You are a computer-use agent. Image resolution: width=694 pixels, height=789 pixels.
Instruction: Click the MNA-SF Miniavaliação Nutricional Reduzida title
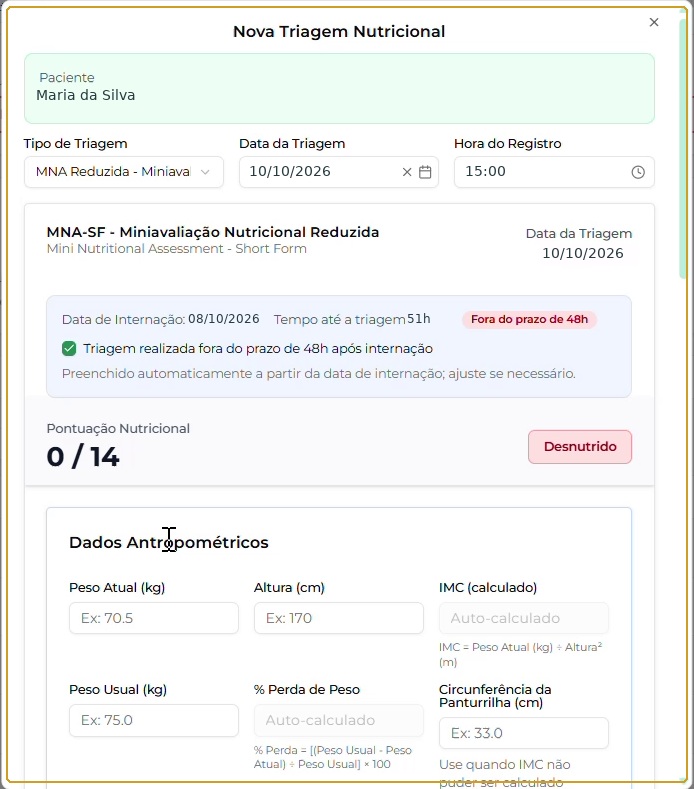213,232
